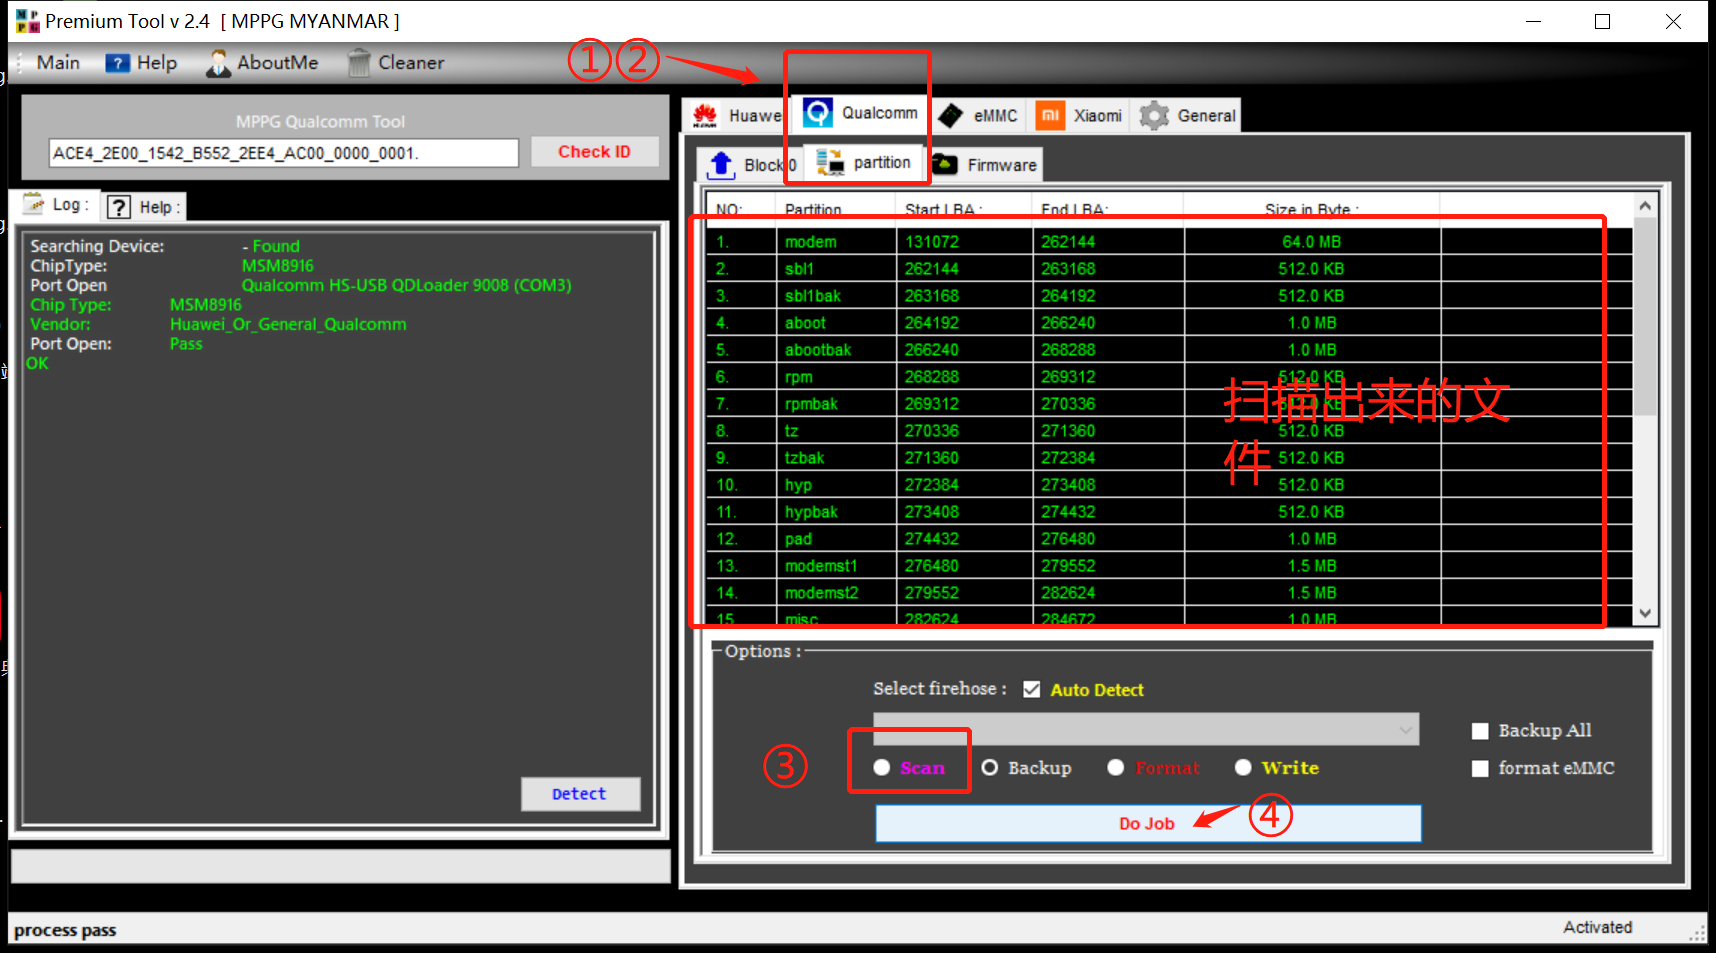Click the Block0 upload arrow icon
This screenshot has height=953, width=1716.
click(722, 164)
